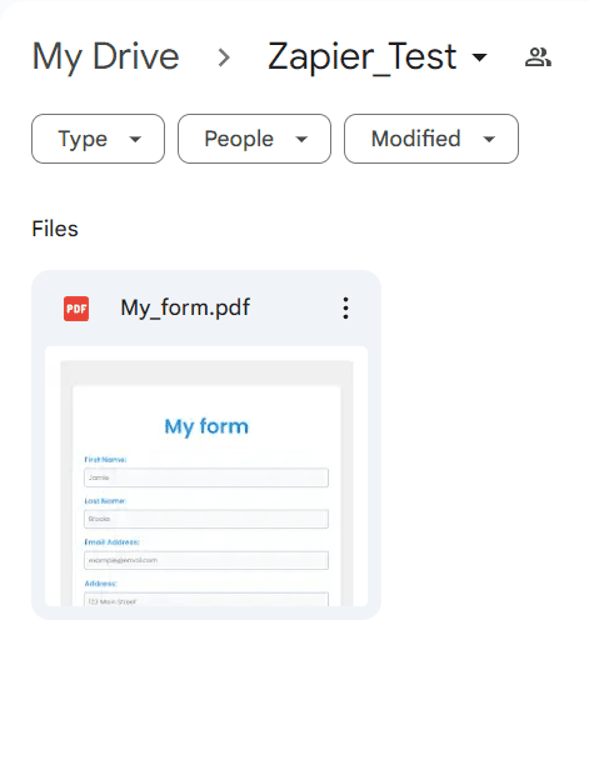The image size is (590, 760).
Task: Click the red PDF file icon
Action: 76,309
